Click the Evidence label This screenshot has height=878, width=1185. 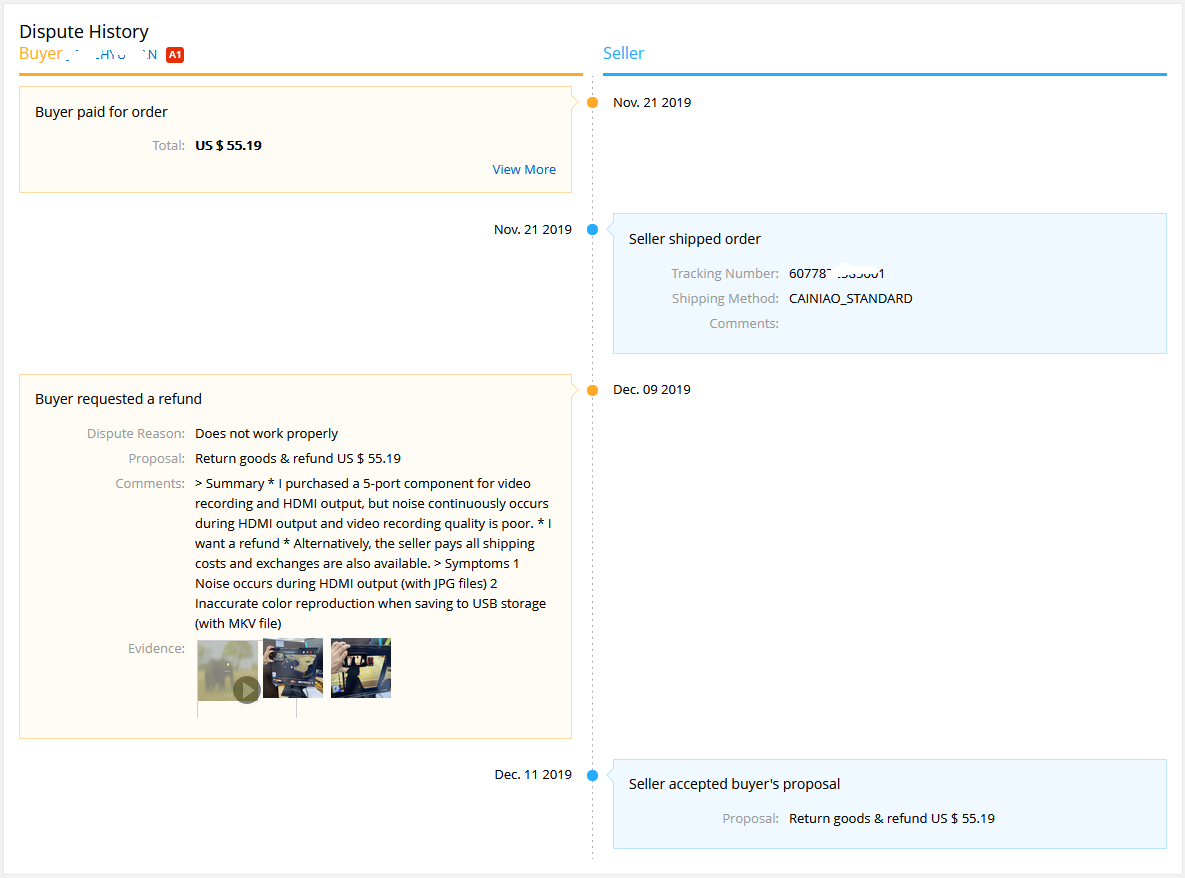click(x=156, y=648)
